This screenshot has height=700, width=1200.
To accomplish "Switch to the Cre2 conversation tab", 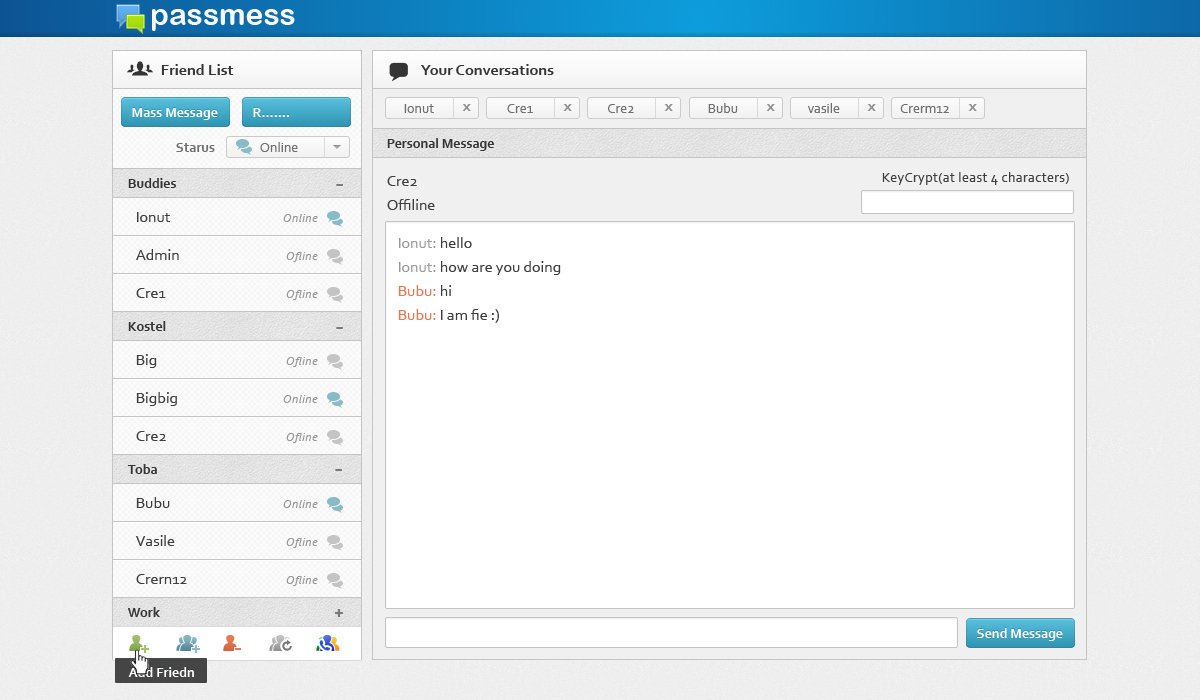I will click(x=621, y=108).
